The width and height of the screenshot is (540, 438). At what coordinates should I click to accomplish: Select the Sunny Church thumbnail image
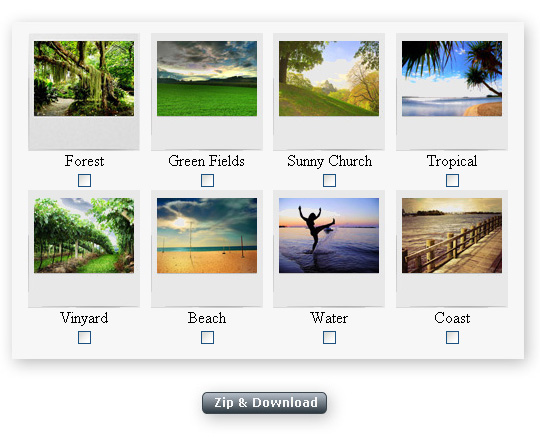click(x=329, y=79)
